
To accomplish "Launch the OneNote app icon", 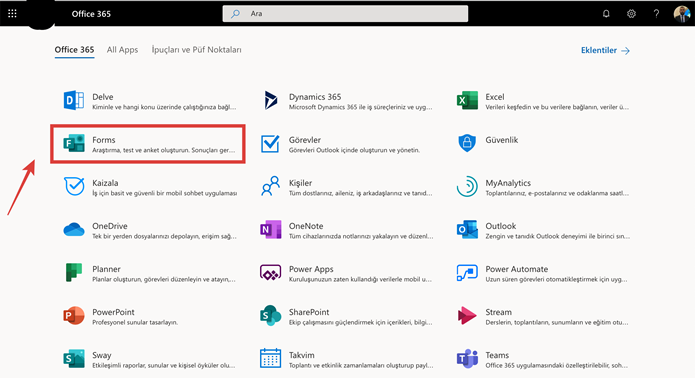I will click(270, 230).
